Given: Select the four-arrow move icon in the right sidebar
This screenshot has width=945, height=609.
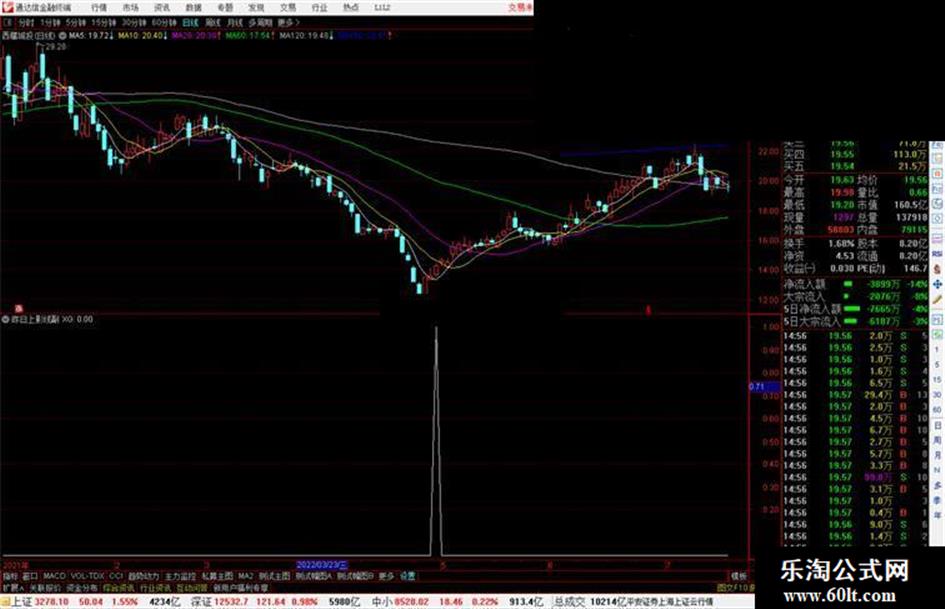Looking at the screenshot, I should point(937,284).
